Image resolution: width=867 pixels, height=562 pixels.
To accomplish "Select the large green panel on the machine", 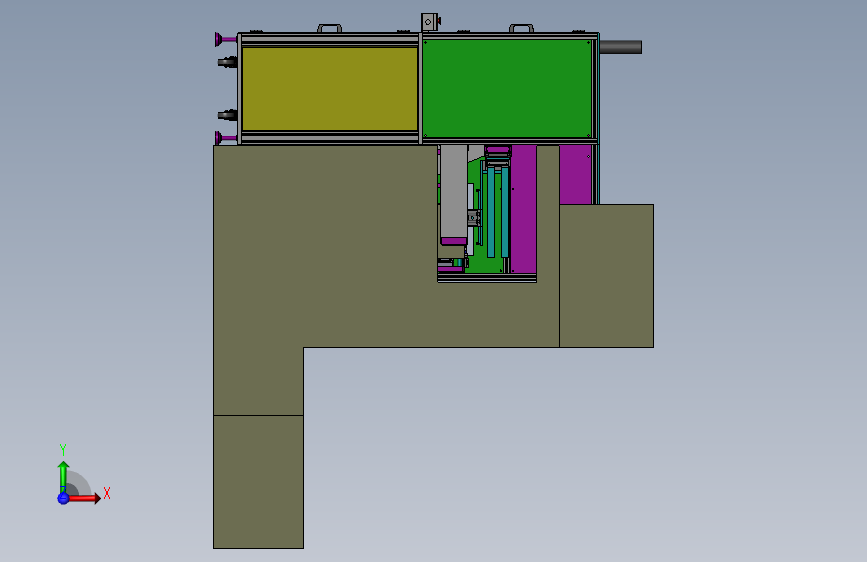I will (507, 88).
